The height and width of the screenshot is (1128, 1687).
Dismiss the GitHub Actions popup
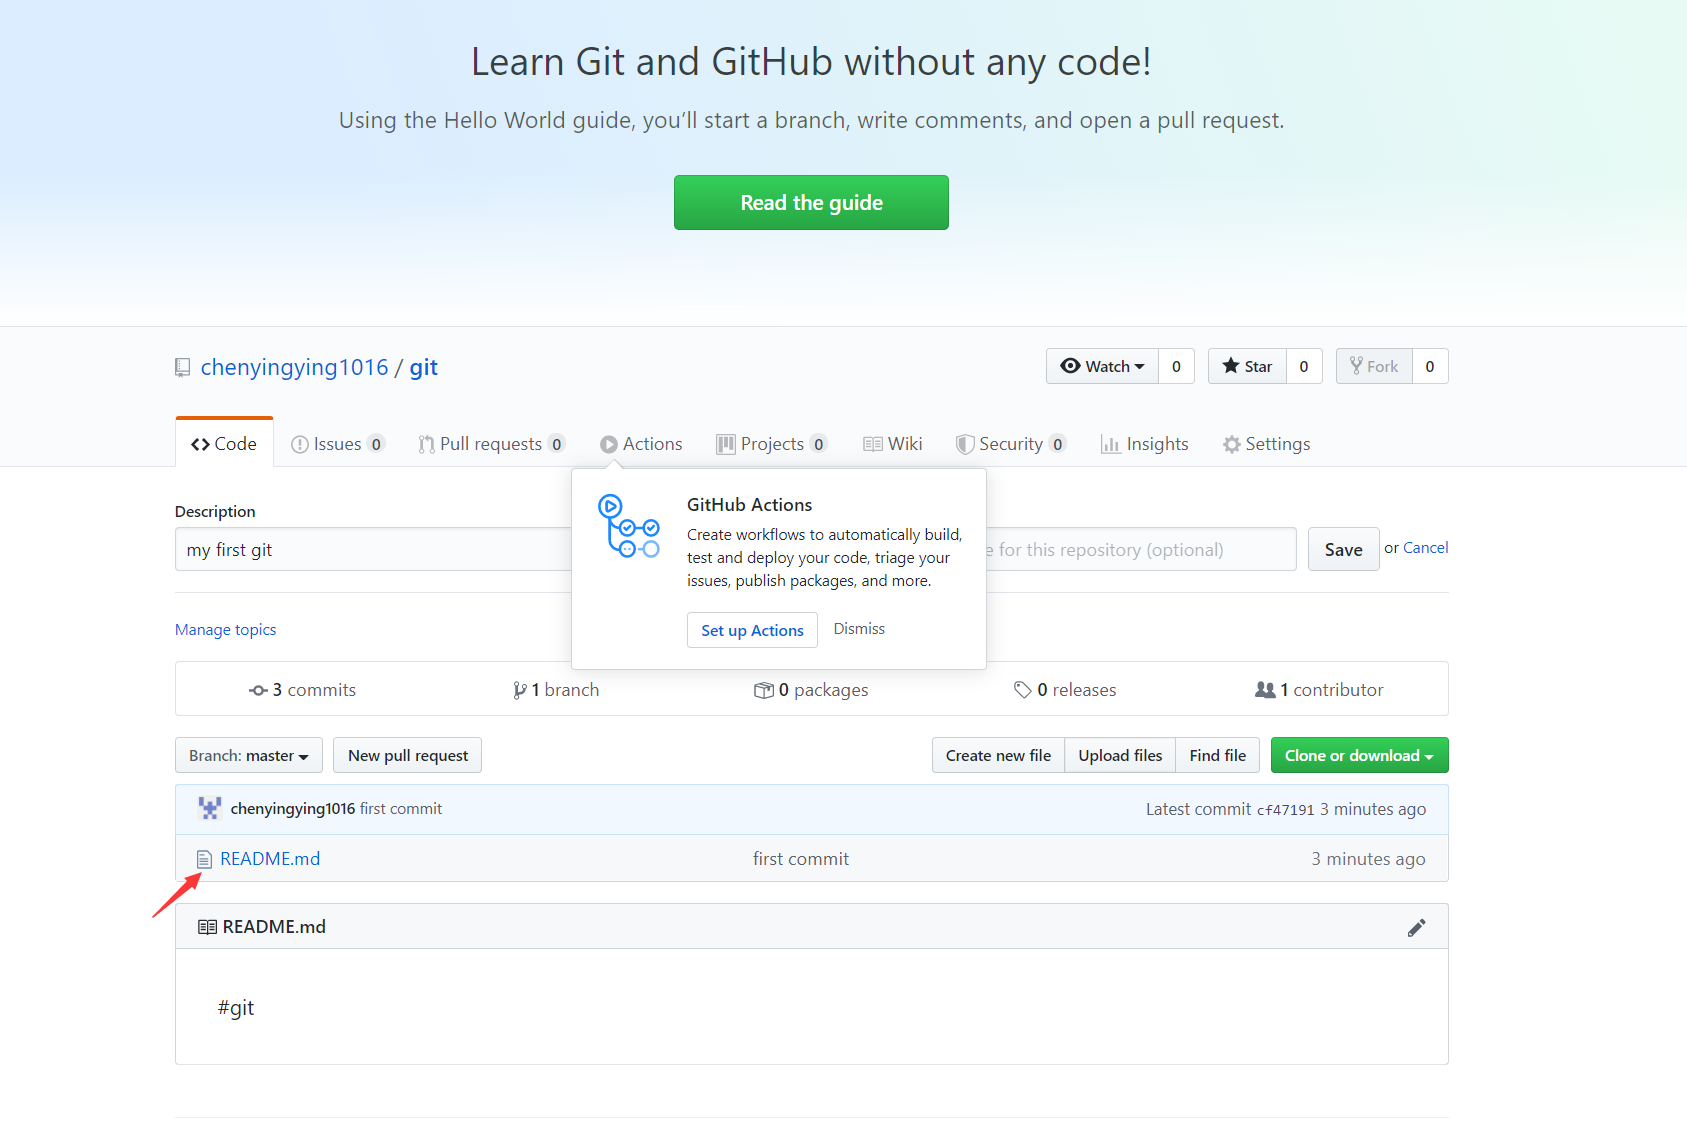(x=859, y=629)
